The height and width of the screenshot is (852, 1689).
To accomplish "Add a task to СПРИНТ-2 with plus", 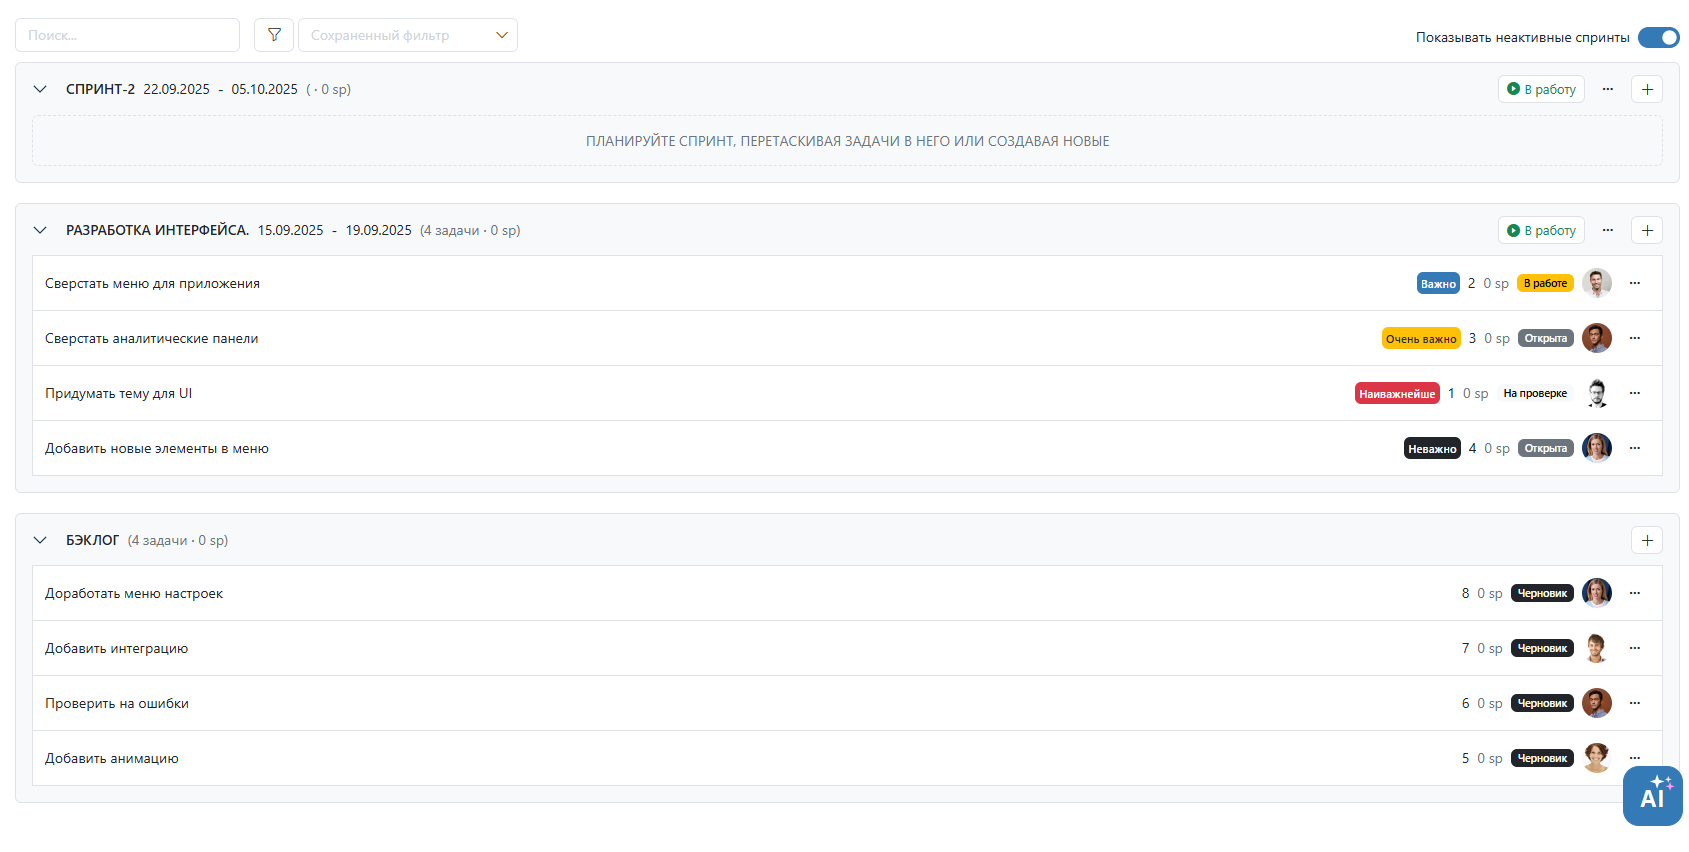I will [1647, 89].
